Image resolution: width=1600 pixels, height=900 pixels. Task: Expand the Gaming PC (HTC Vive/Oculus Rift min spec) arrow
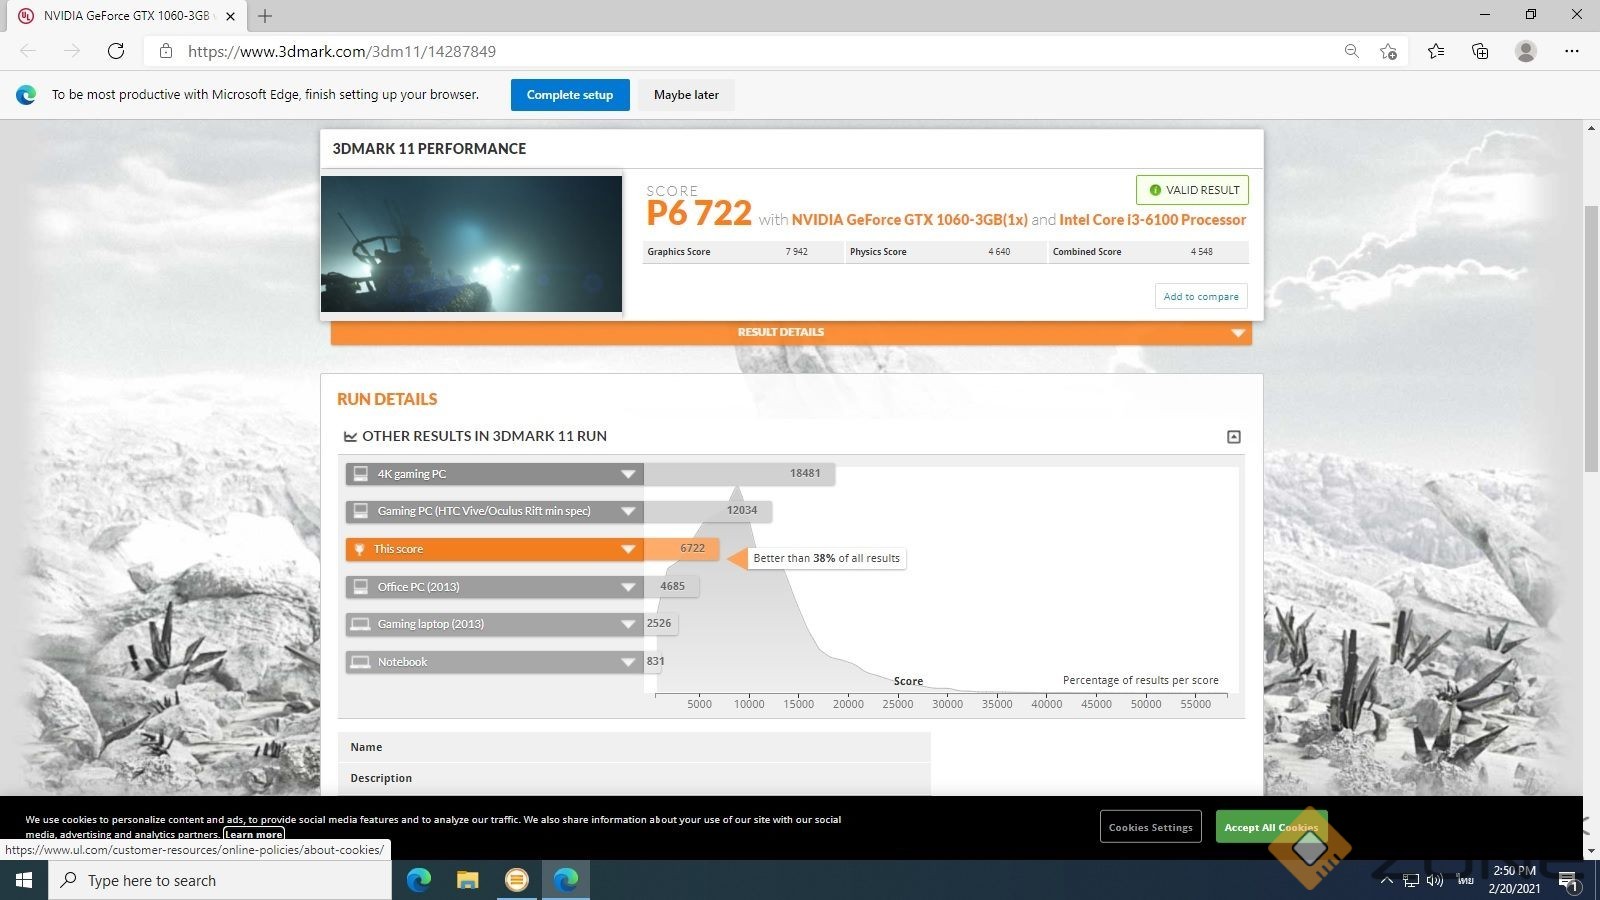pos(628,511)
